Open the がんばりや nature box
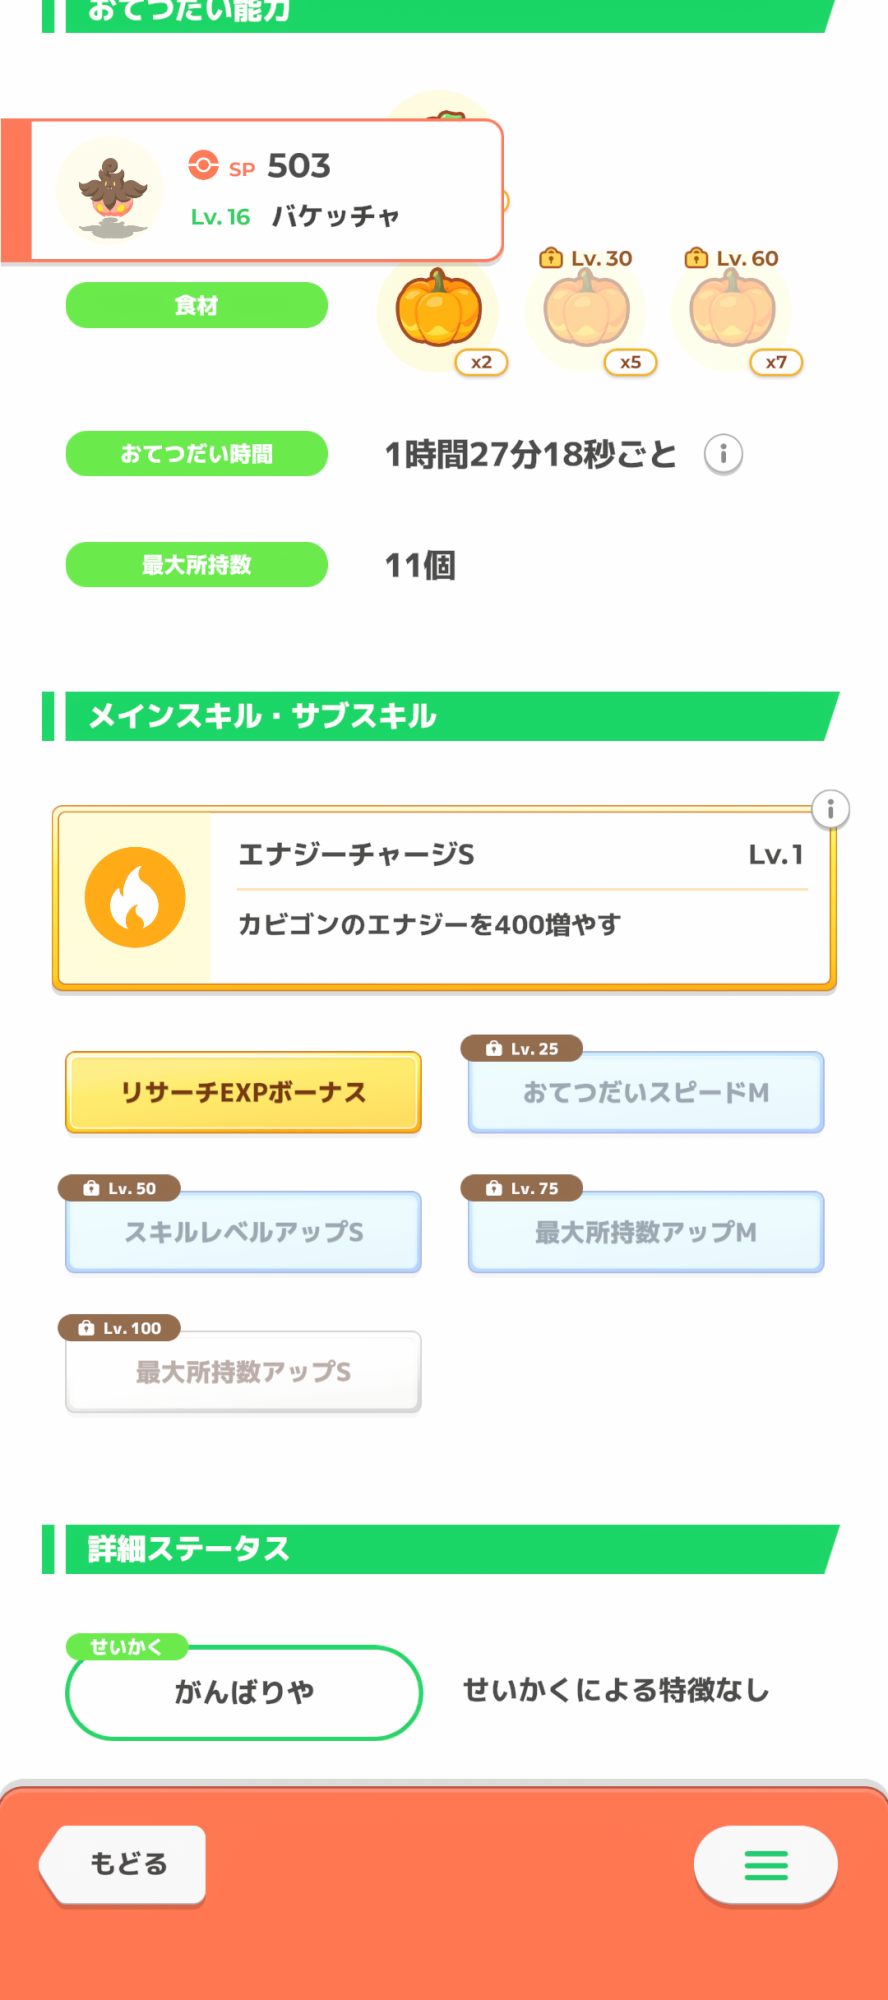This screenshot has height=2000, width=888. pyautogui.click(x=243, y=1692)
